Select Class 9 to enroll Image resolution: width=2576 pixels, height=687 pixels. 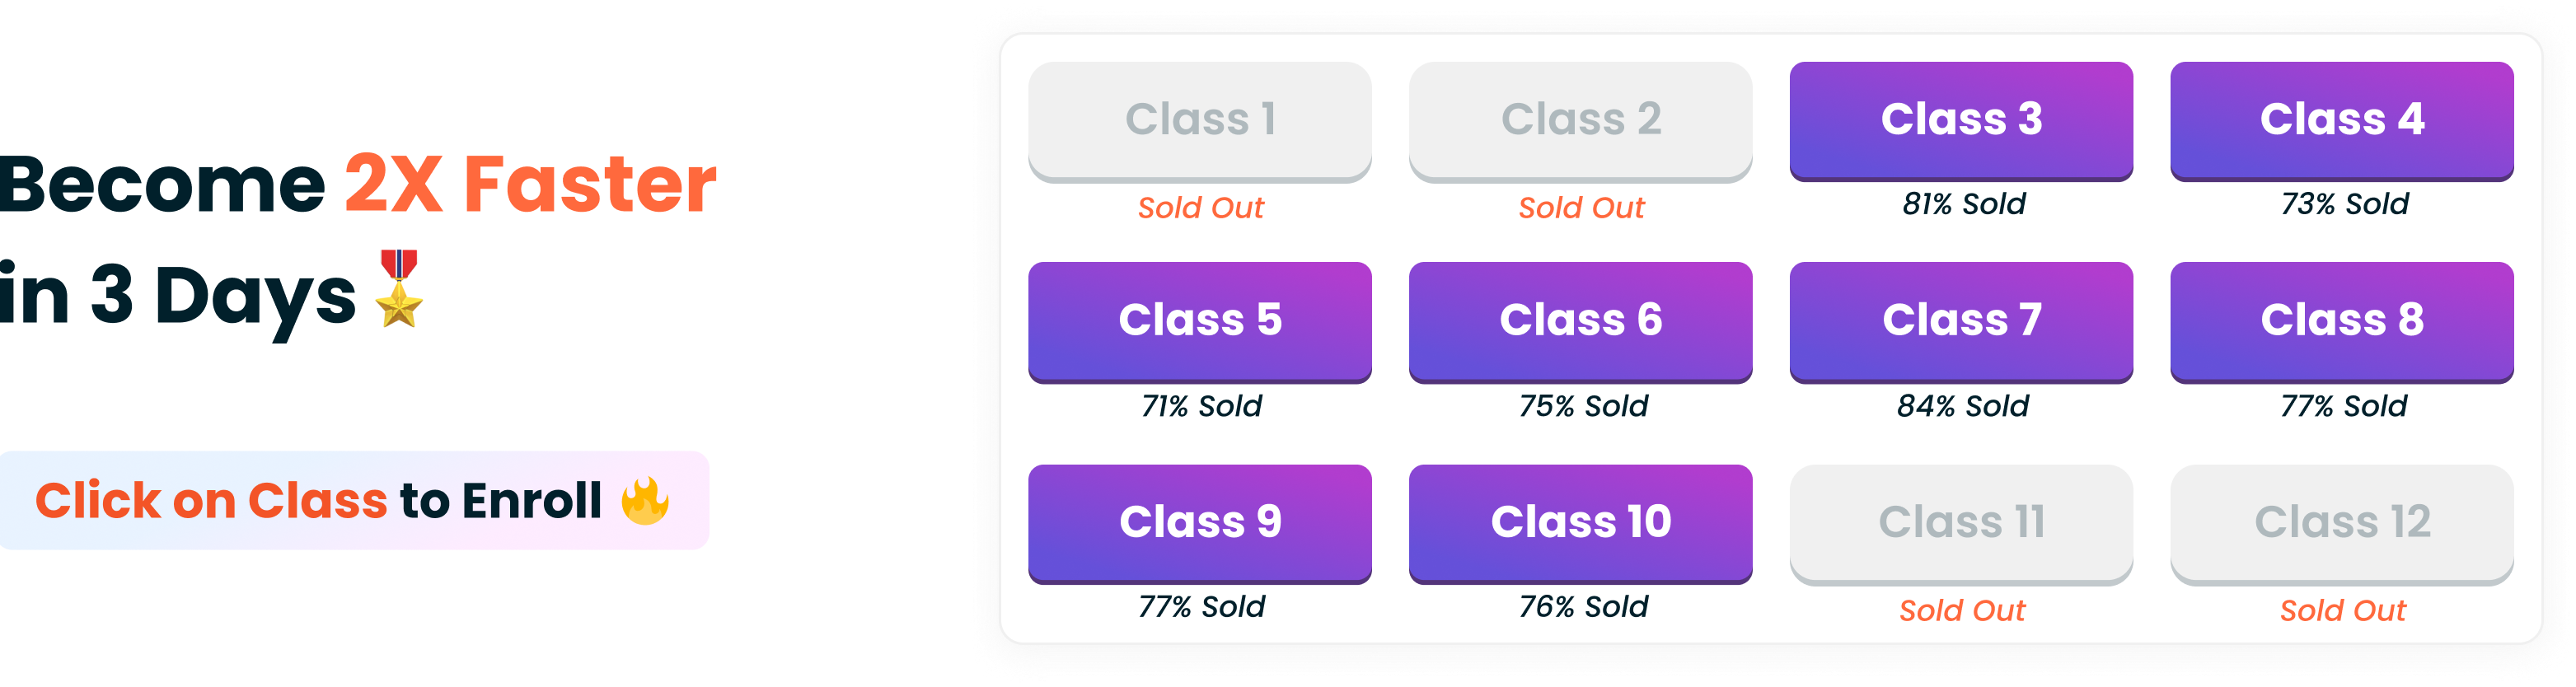tap(1200, 522)
